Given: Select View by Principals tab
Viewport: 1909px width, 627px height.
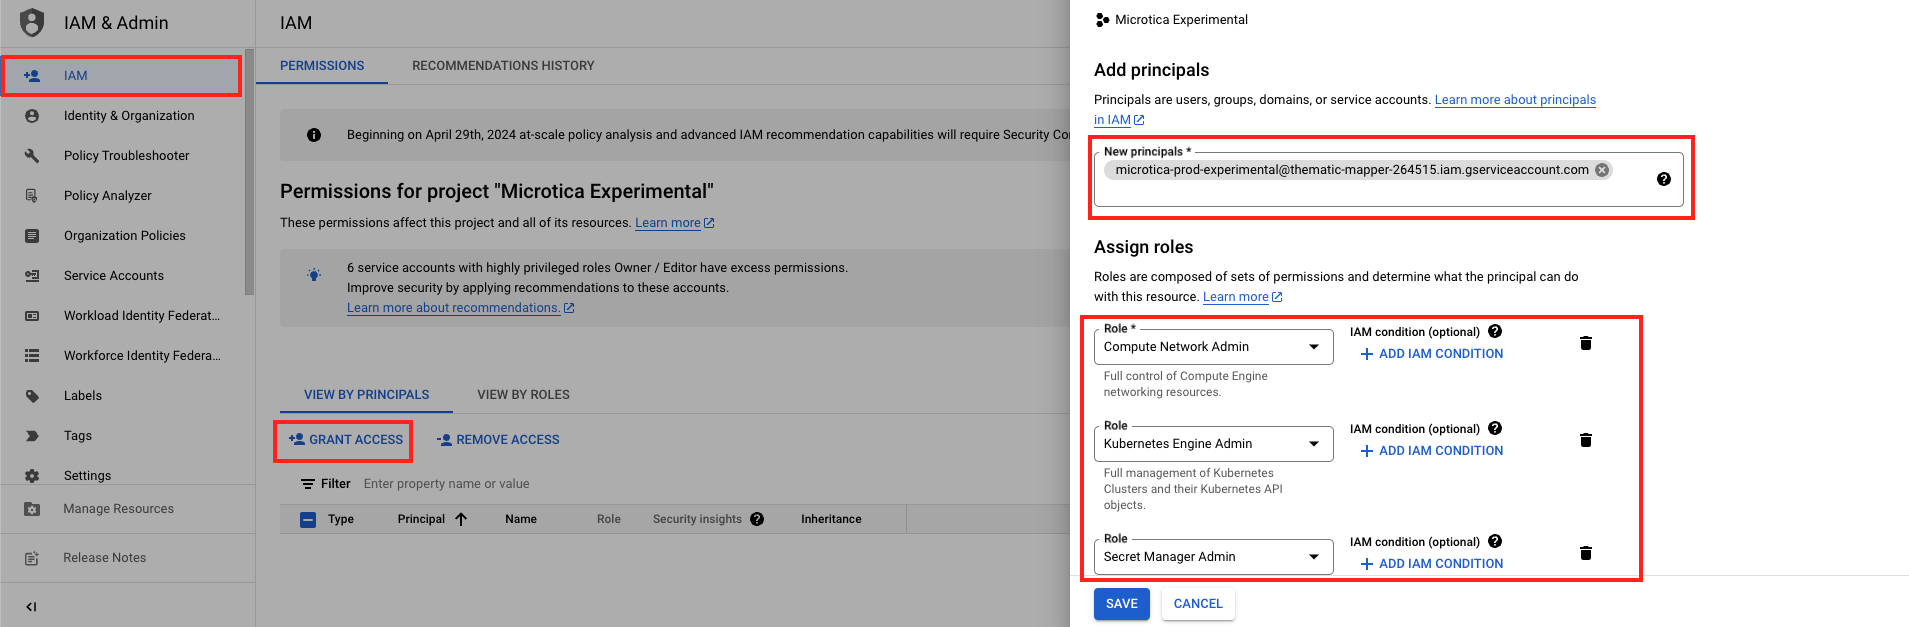Looking at the screenshot, I should coord(366,395).
